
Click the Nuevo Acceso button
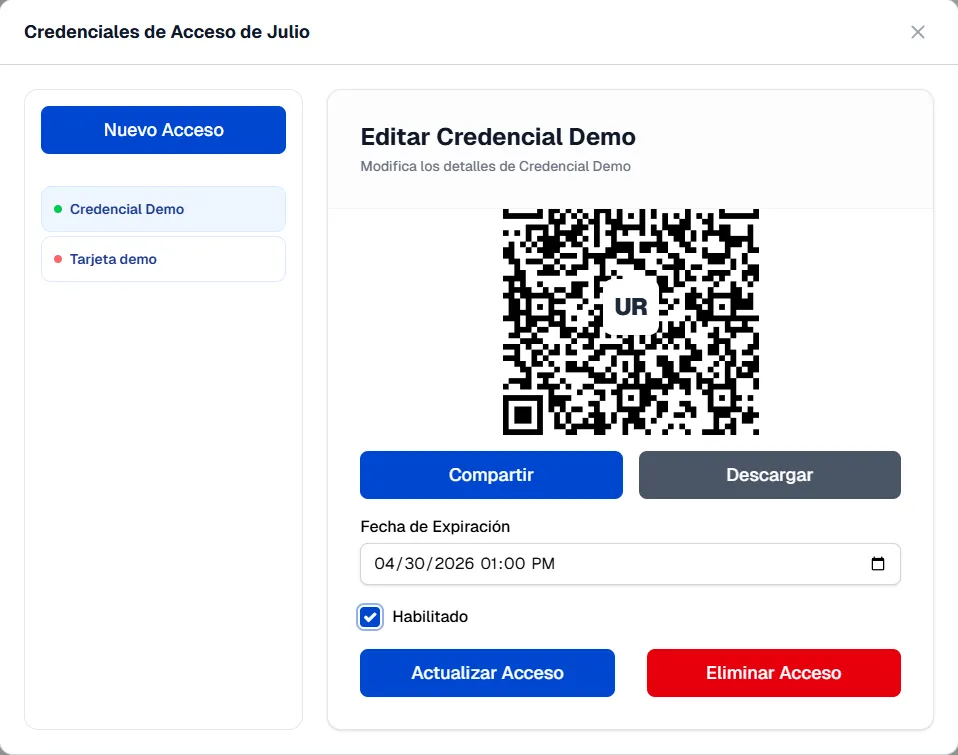(x=163, y=130)
